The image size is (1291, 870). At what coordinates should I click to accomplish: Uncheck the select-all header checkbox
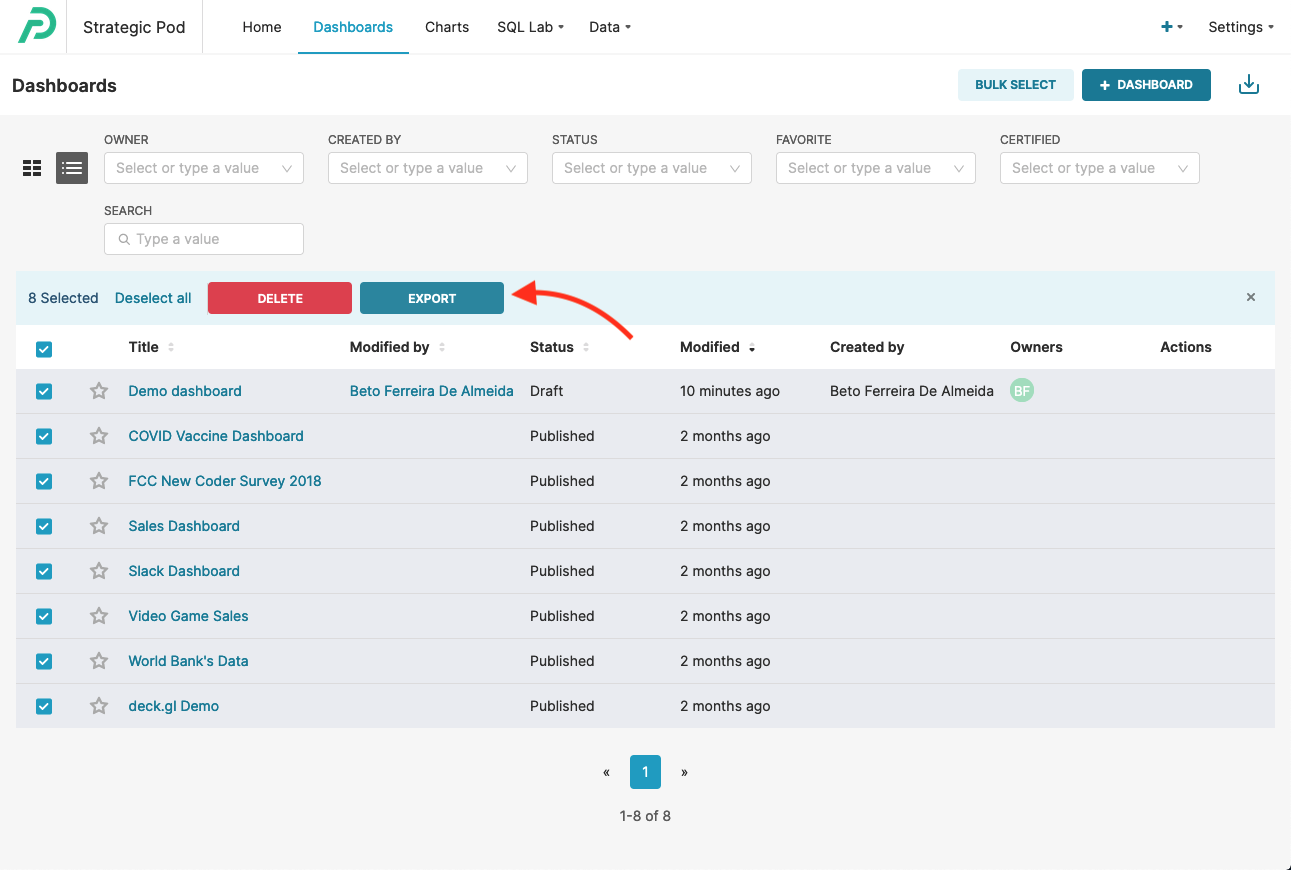pyautogui.click(x=44, y=349)
